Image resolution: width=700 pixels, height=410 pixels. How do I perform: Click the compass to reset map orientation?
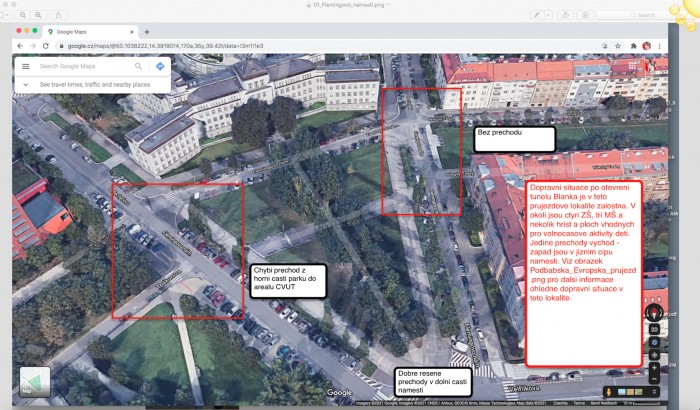(654, 313)
